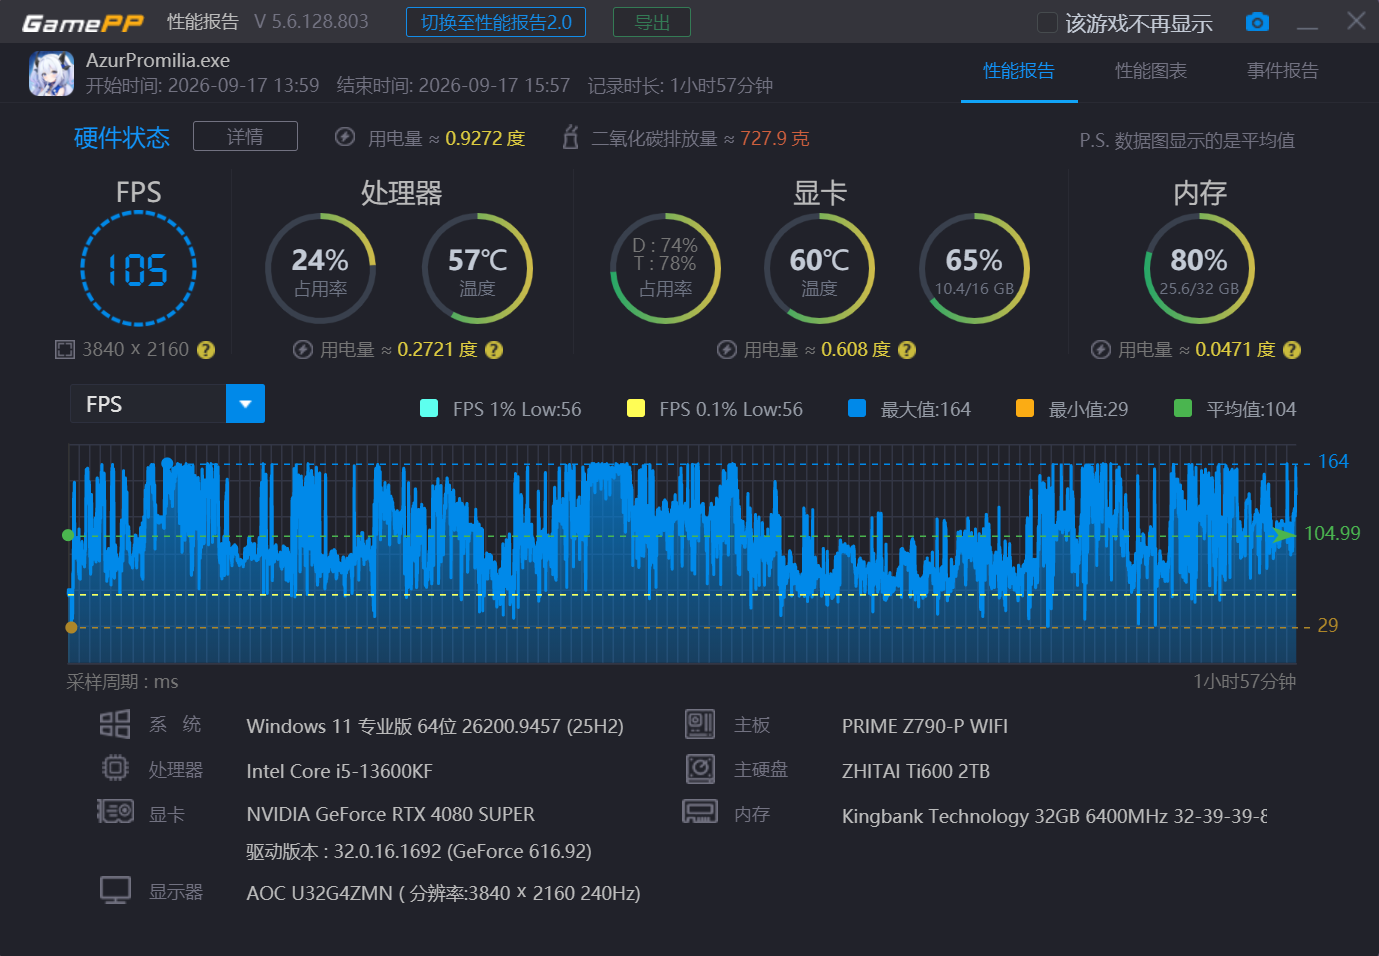This screenshot has width=1379, height=956.
Task: Expand the FPS dropdown arrow button
Action: point(245,404)
